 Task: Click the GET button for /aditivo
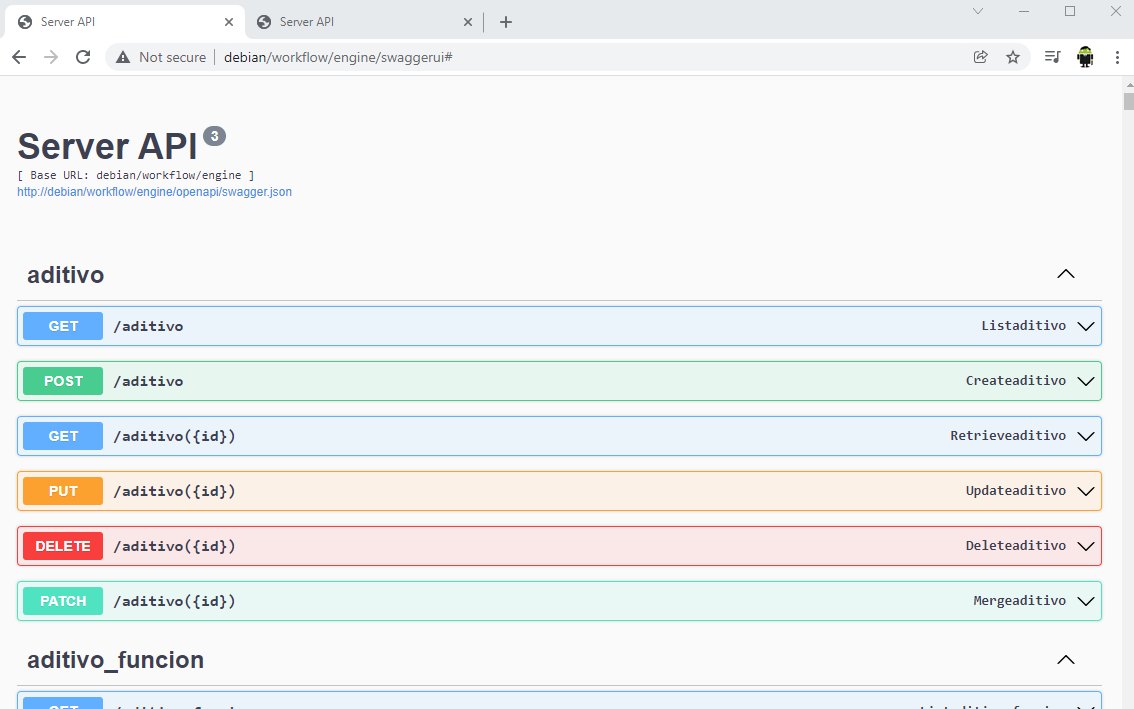coord(63,326)
